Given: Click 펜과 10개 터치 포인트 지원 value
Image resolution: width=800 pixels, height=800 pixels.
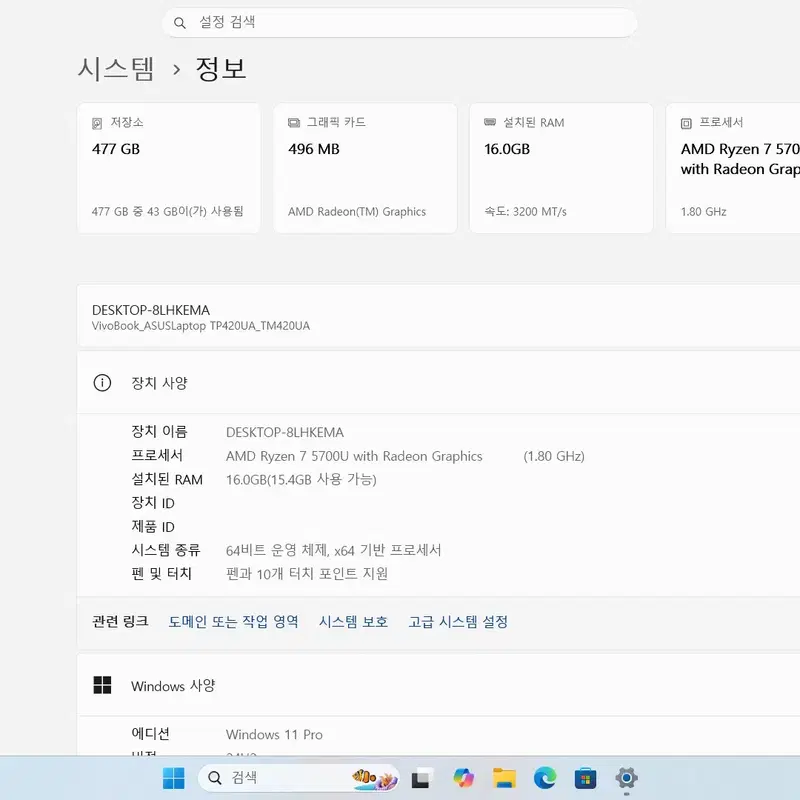Looking at the screenshot, I should pos(307,574).
